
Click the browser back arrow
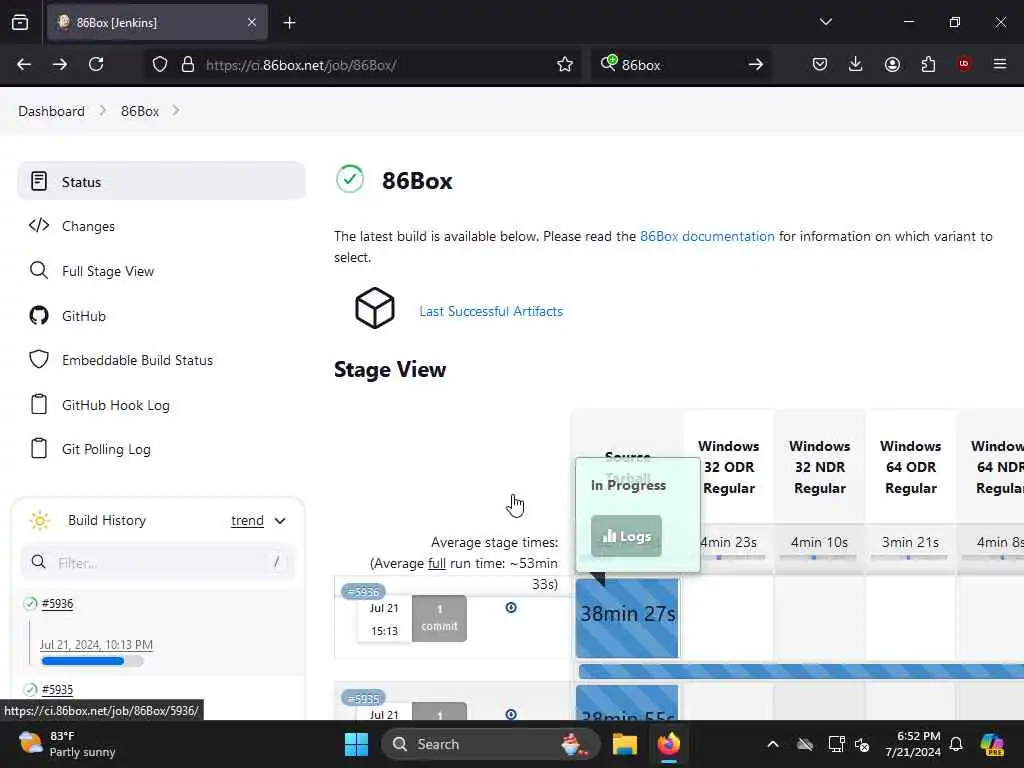click(x=24, y=64)
